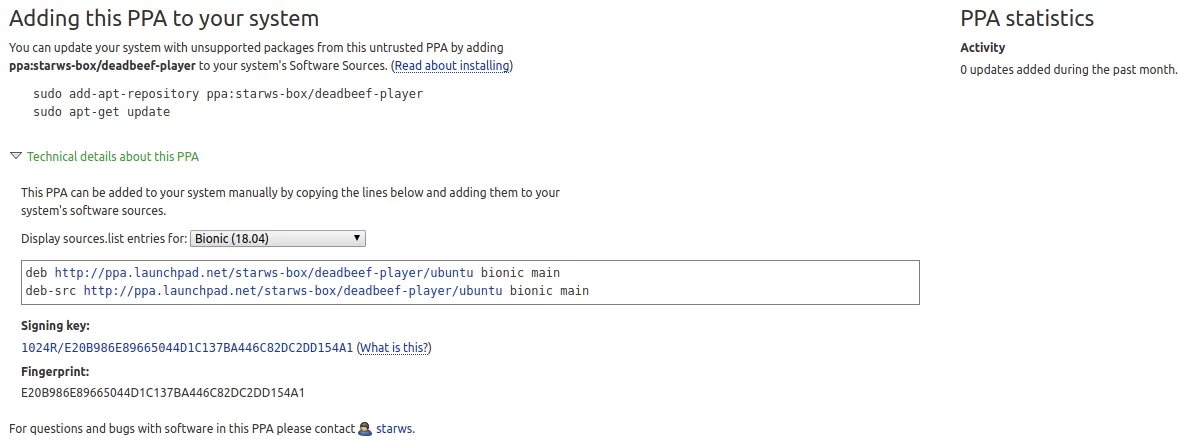1178x440 pixels.
Task: Click the Signing key label
Action: 56,326
